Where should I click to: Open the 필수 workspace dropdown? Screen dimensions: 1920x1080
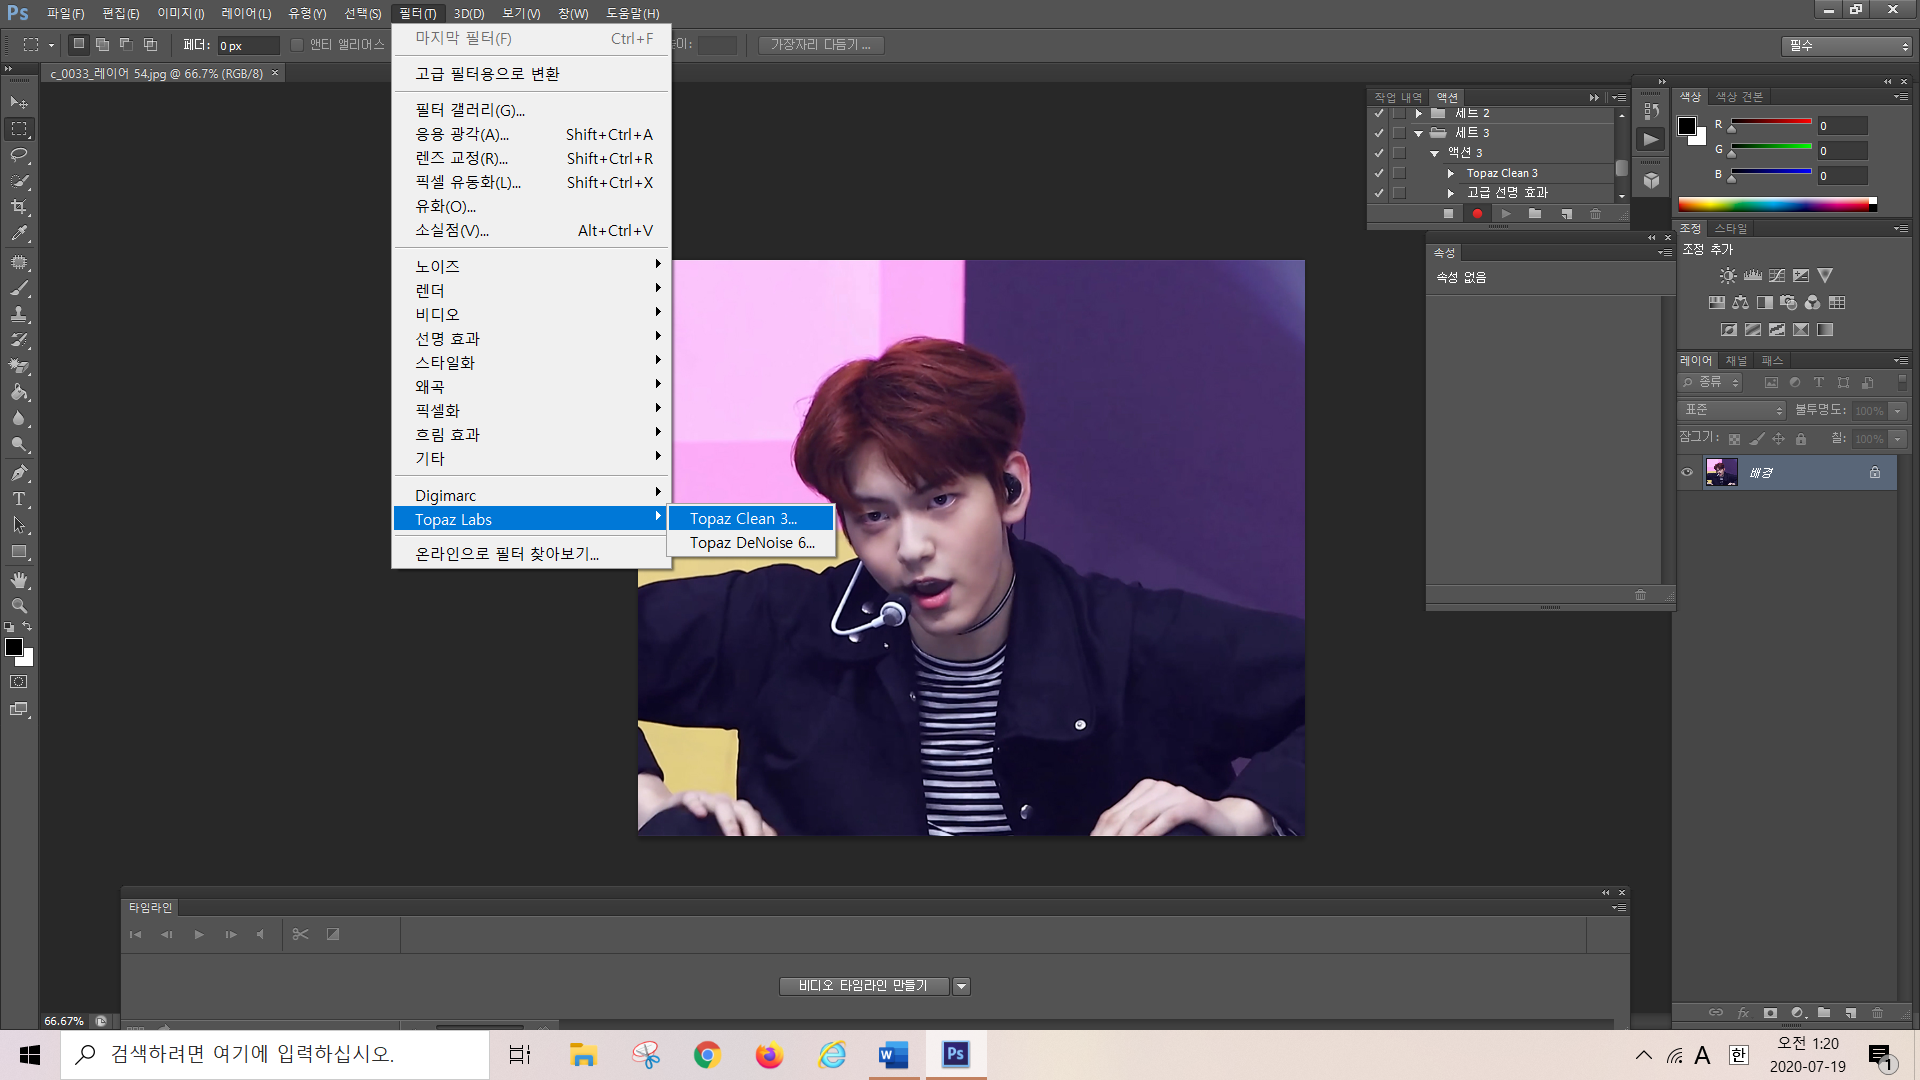pos(1846,46)
